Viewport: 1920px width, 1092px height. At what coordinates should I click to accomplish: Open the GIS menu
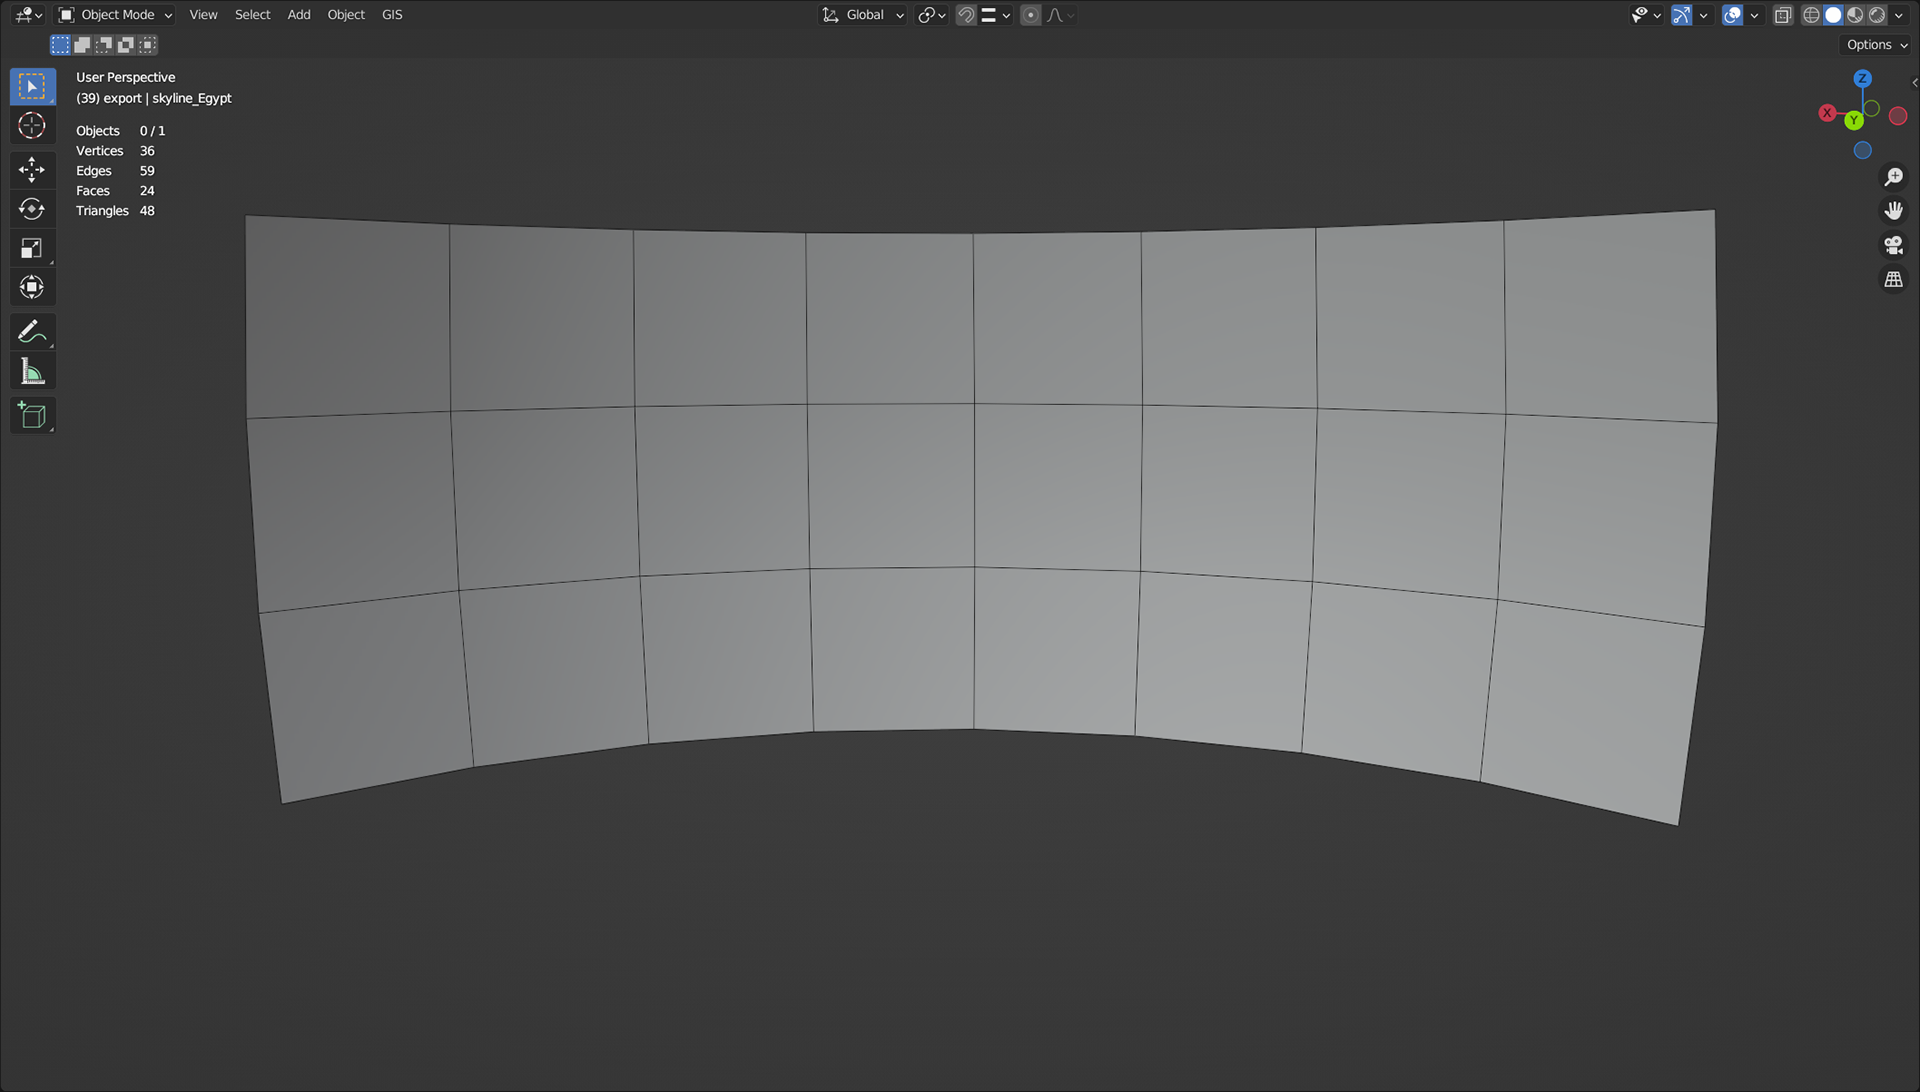(x=392, y=15)
